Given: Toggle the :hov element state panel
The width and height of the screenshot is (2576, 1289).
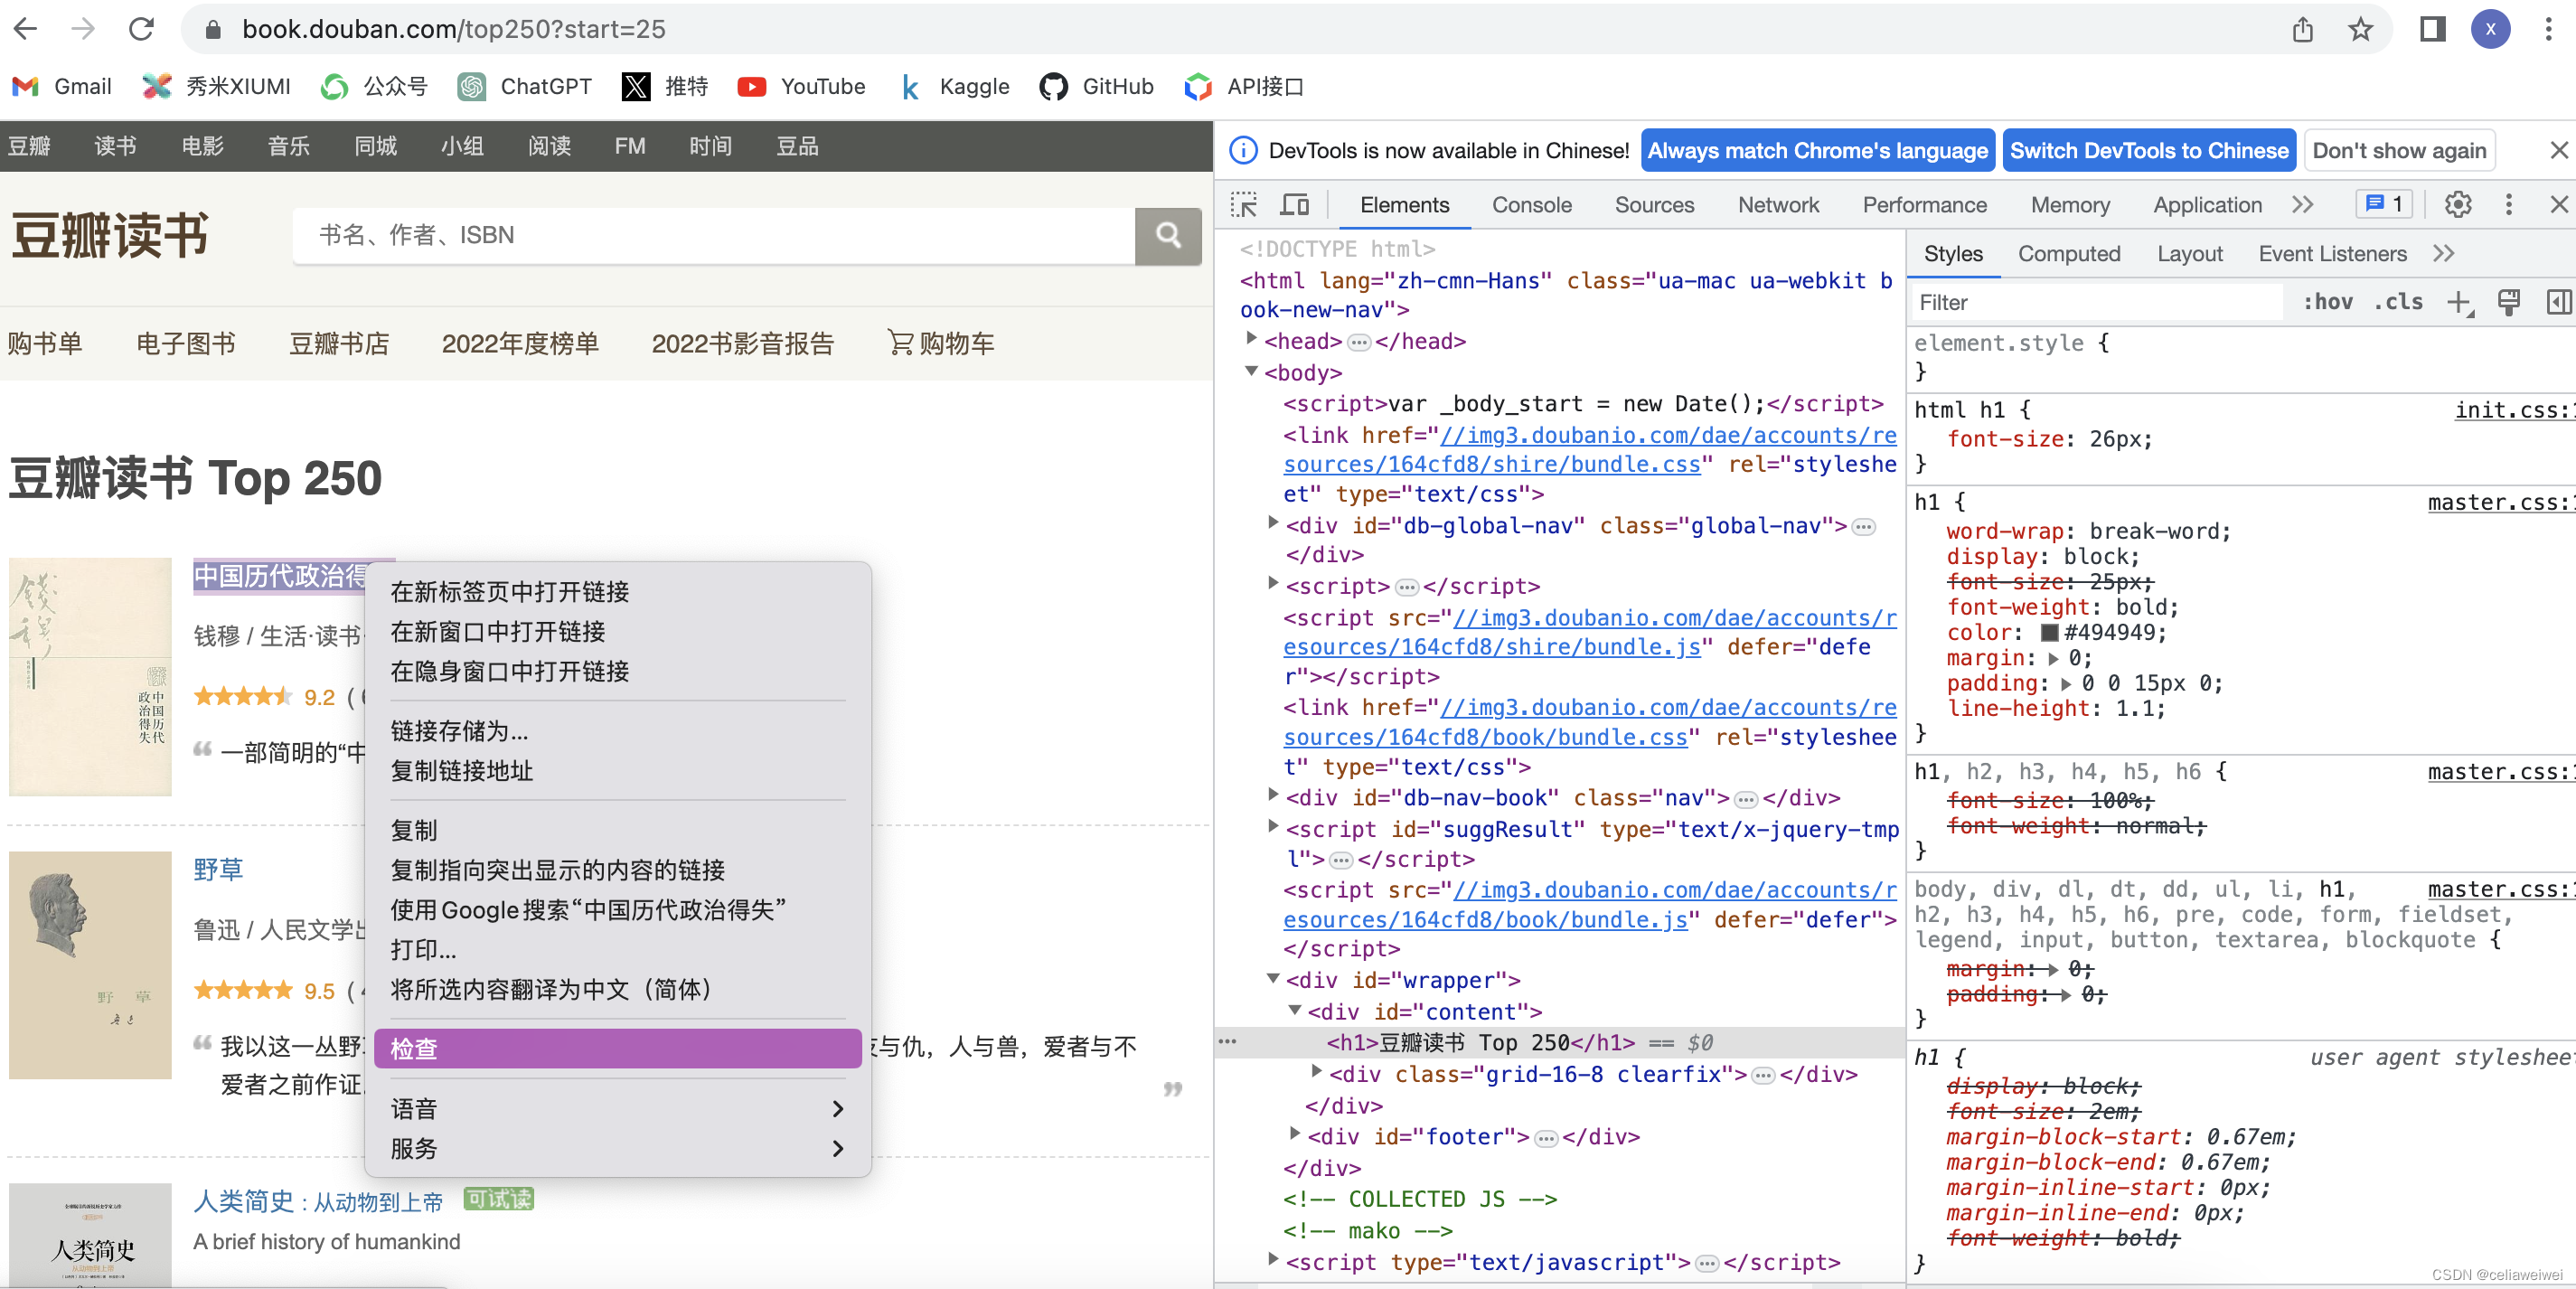Looking at the screenshot, I should (x=2327, y=302).
